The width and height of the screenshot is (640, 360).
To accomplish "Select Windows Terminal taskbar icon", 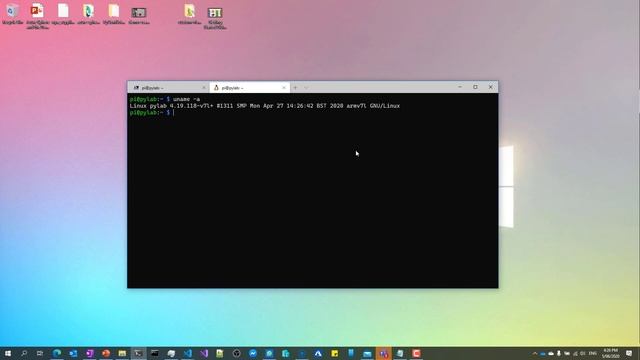I will 138,353.
